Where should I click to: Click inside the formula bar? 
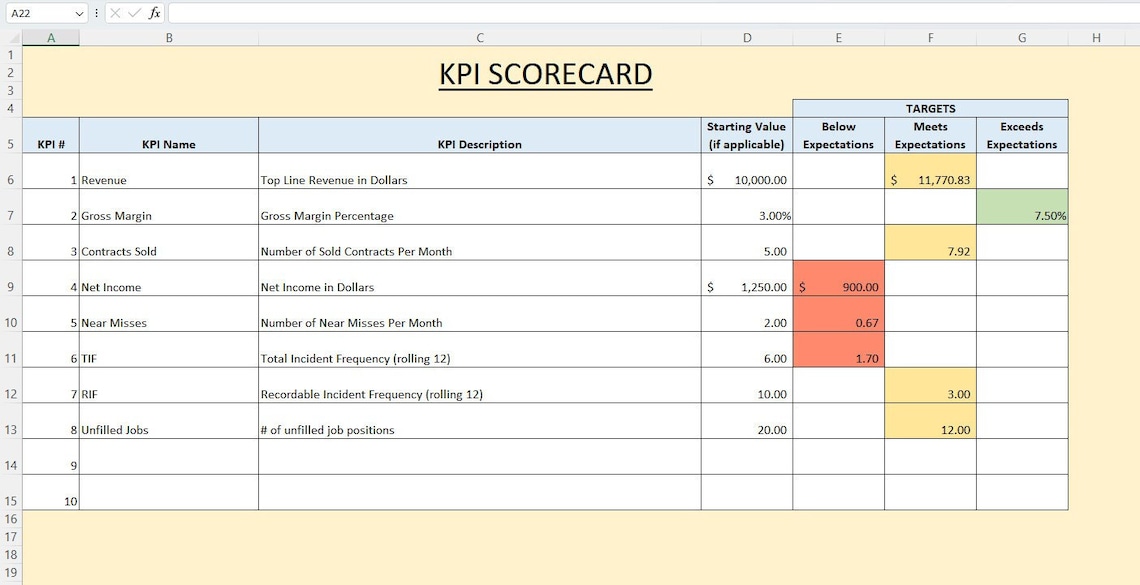pyautogui.click(x=400, y=13)
